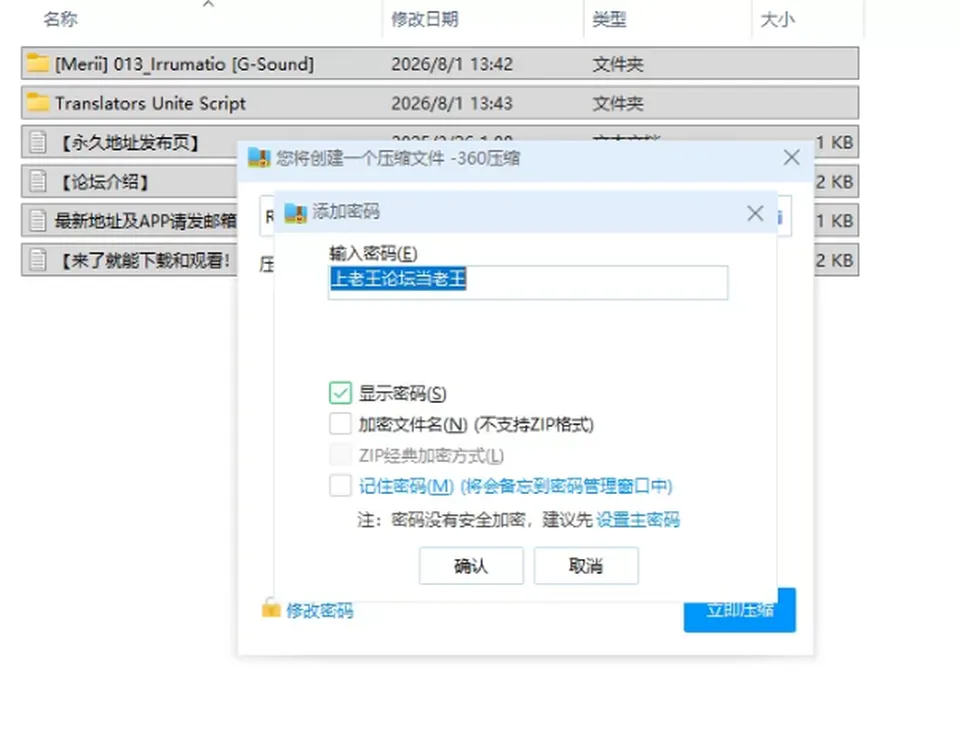960x735 pixels.
Task: Close the 添加密码 dialog
Action: click(755, 213)
